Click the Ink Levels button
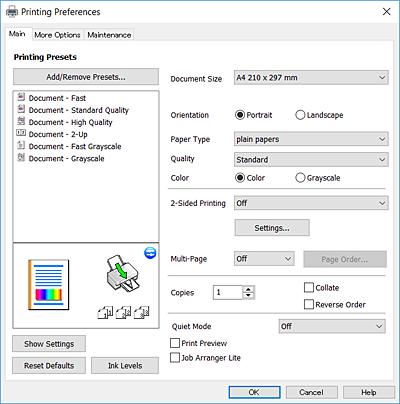Screen dimensions: 400x404 pyautogui.click(x=125, y=366)
